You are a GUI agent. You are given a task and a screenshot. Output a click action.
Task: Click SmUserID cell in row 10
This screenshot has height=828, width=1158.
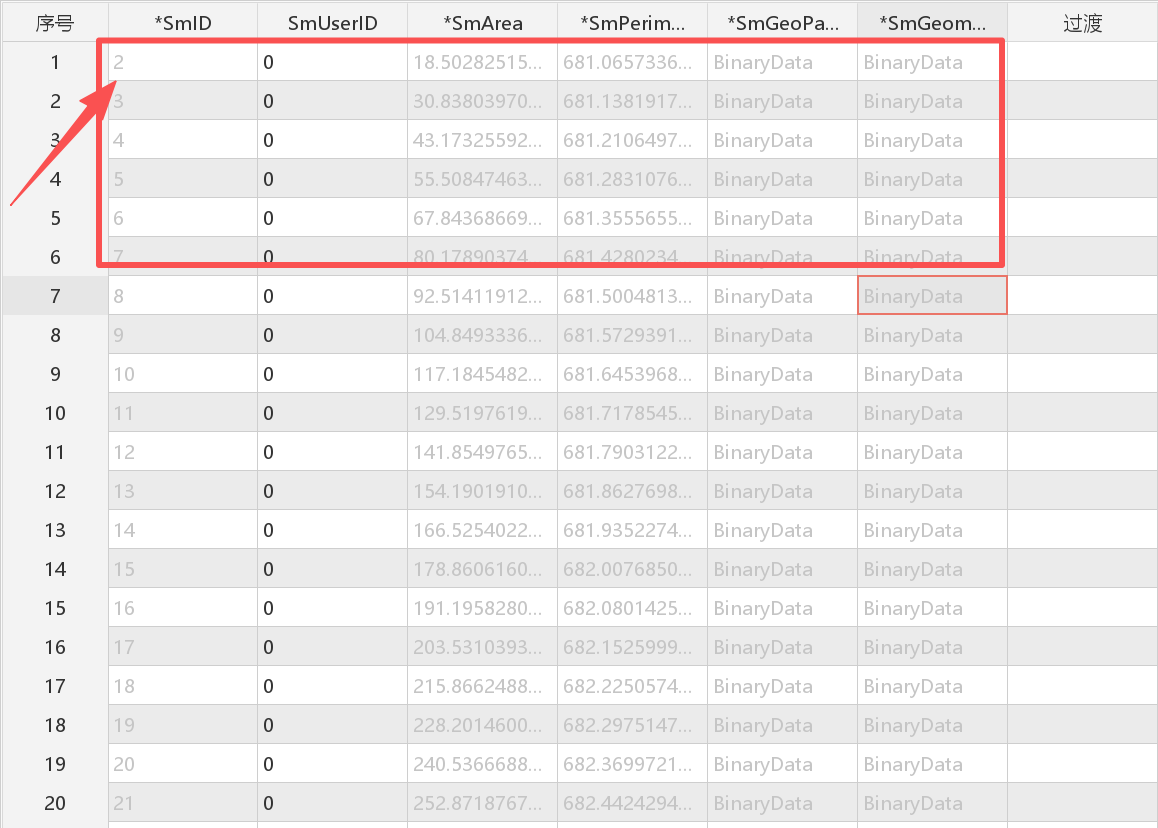tap(332, 413)
